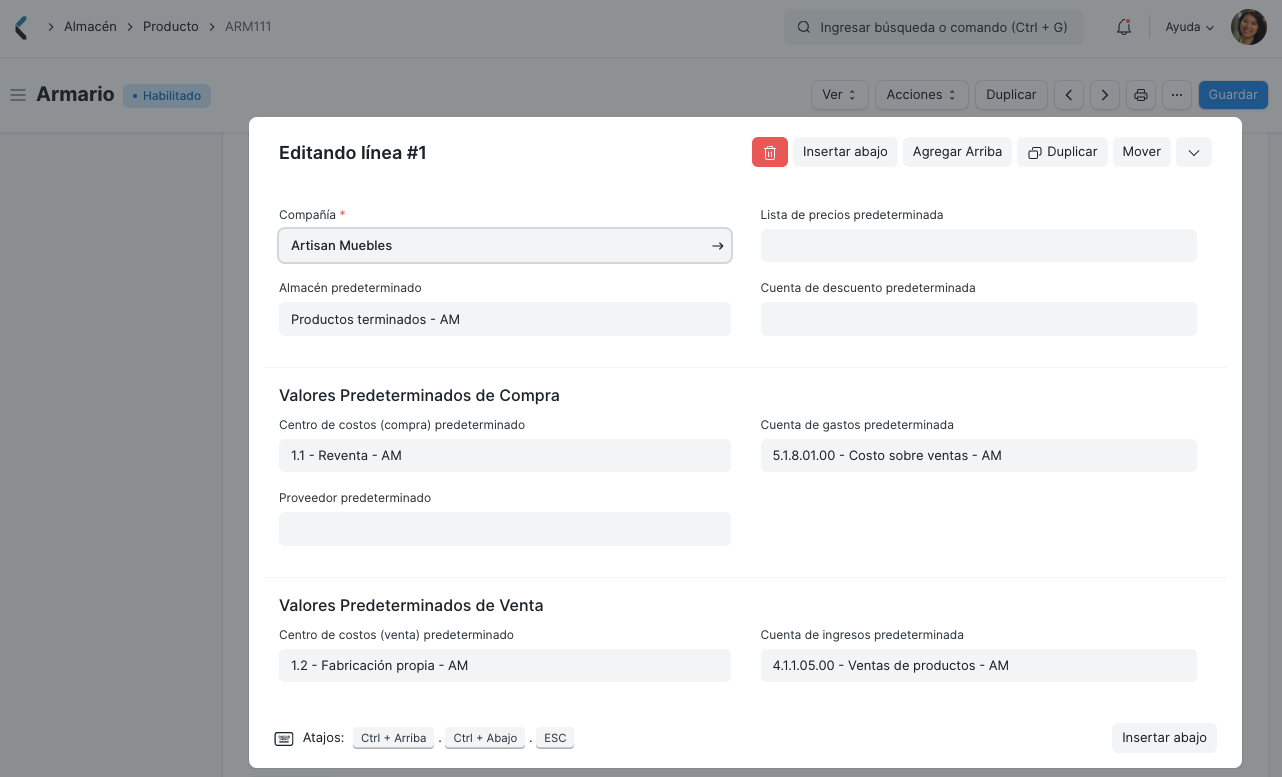Image resolution: width=1282 pixels, height=777 pixels.
Task: Delete row with red trash icon
Action: (x=770, y=152)
